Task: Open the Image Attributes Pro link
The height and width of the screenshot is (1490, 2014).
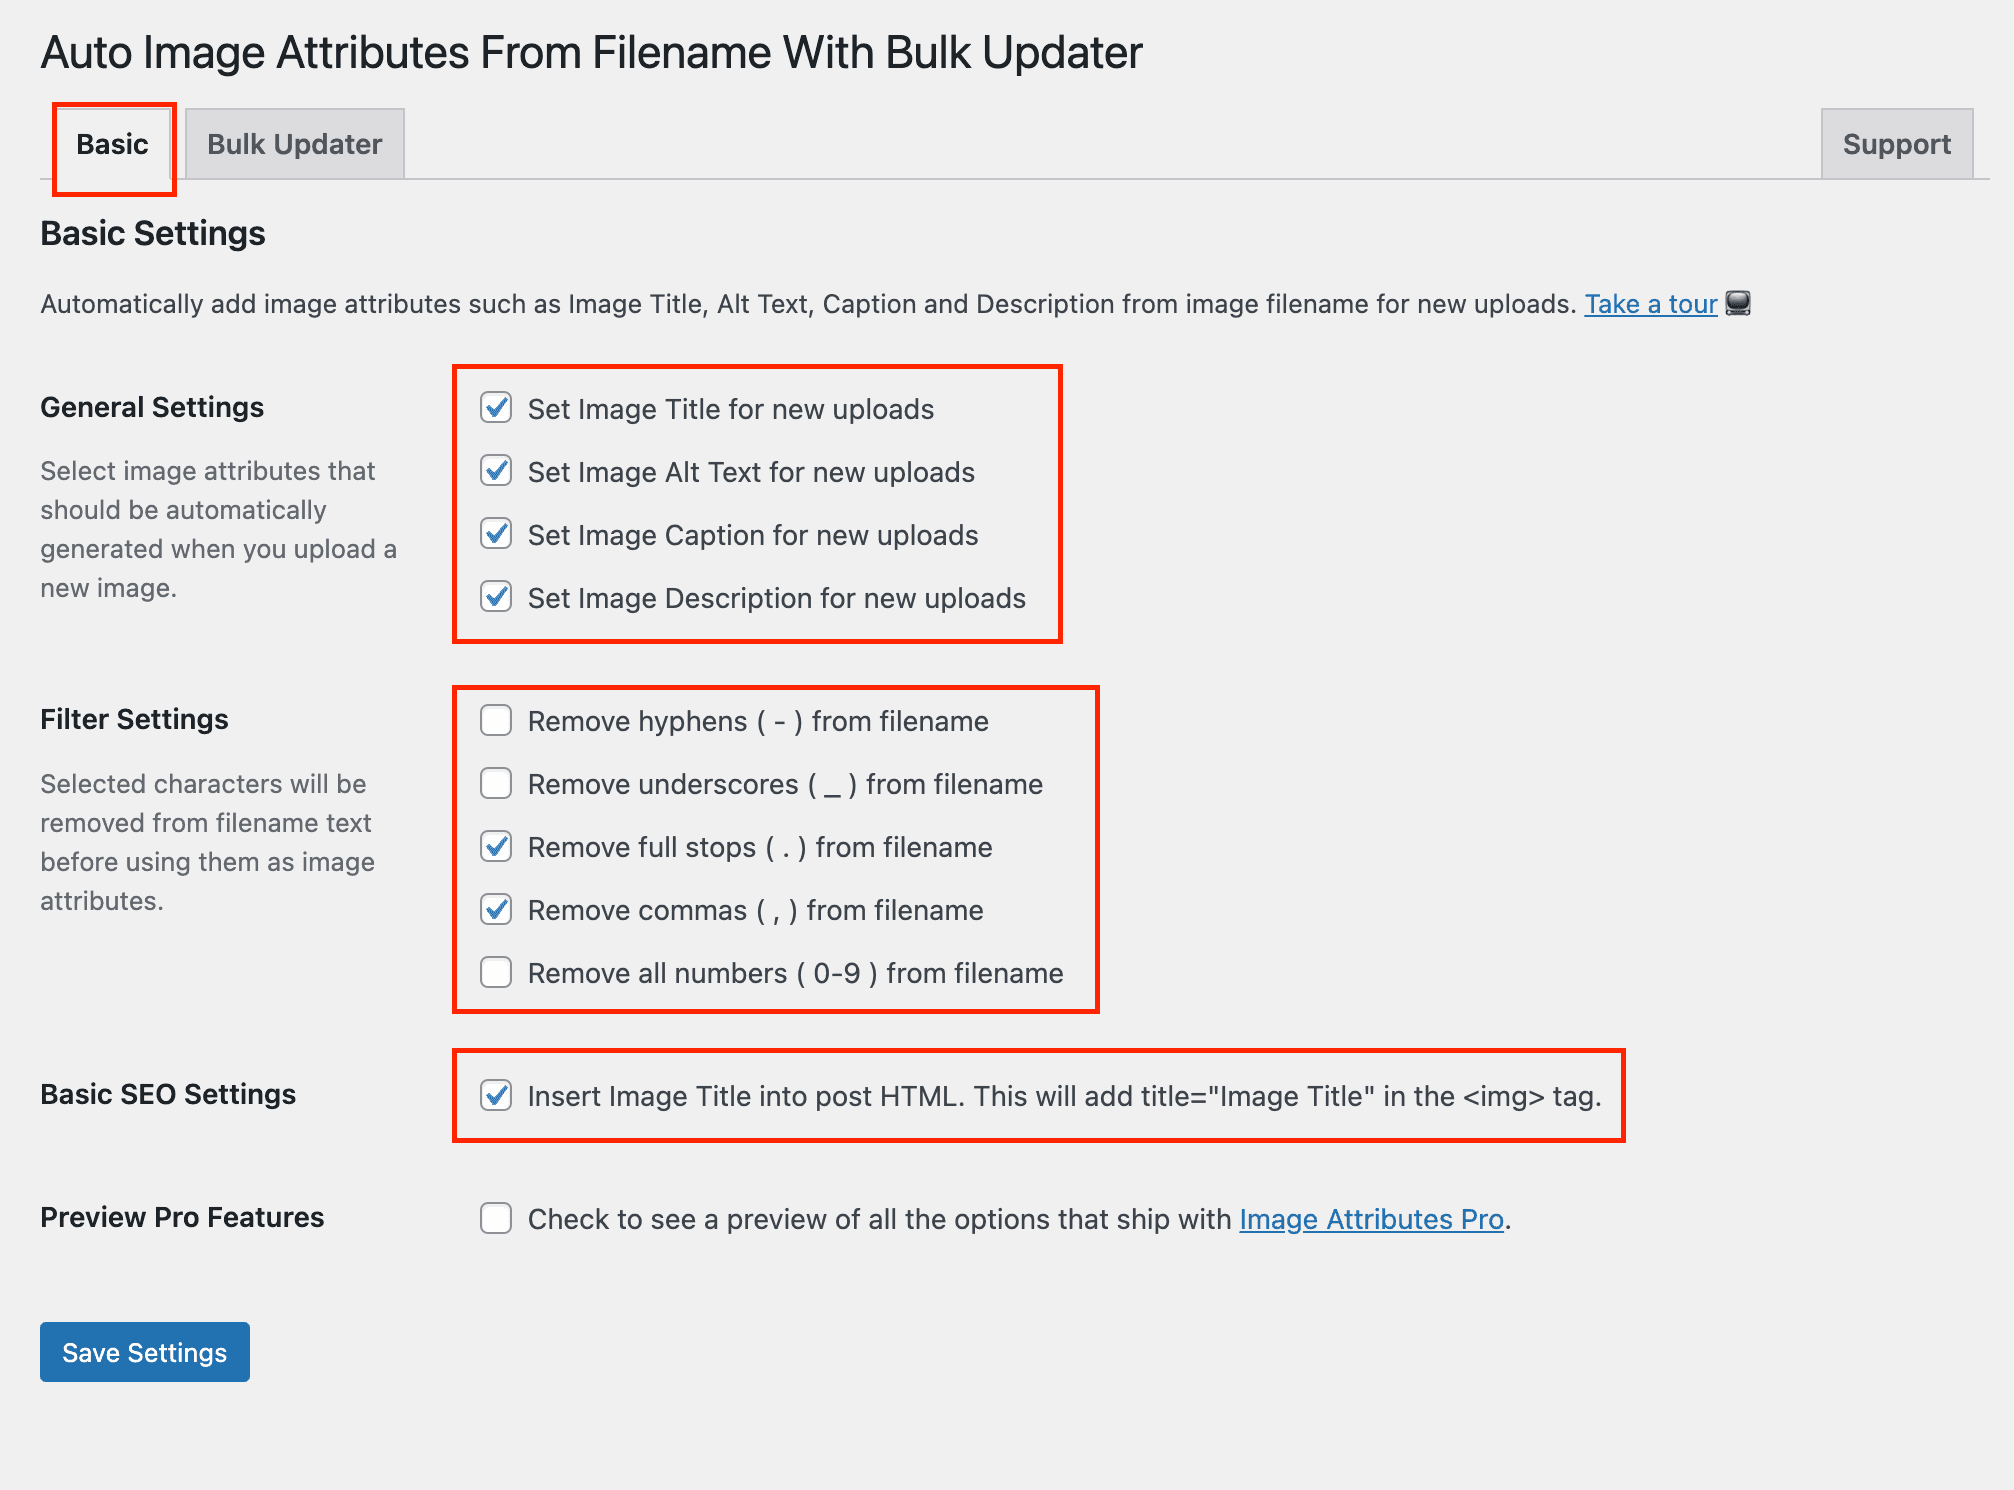Action: pyautogui.click(x=1371, y=1219)
